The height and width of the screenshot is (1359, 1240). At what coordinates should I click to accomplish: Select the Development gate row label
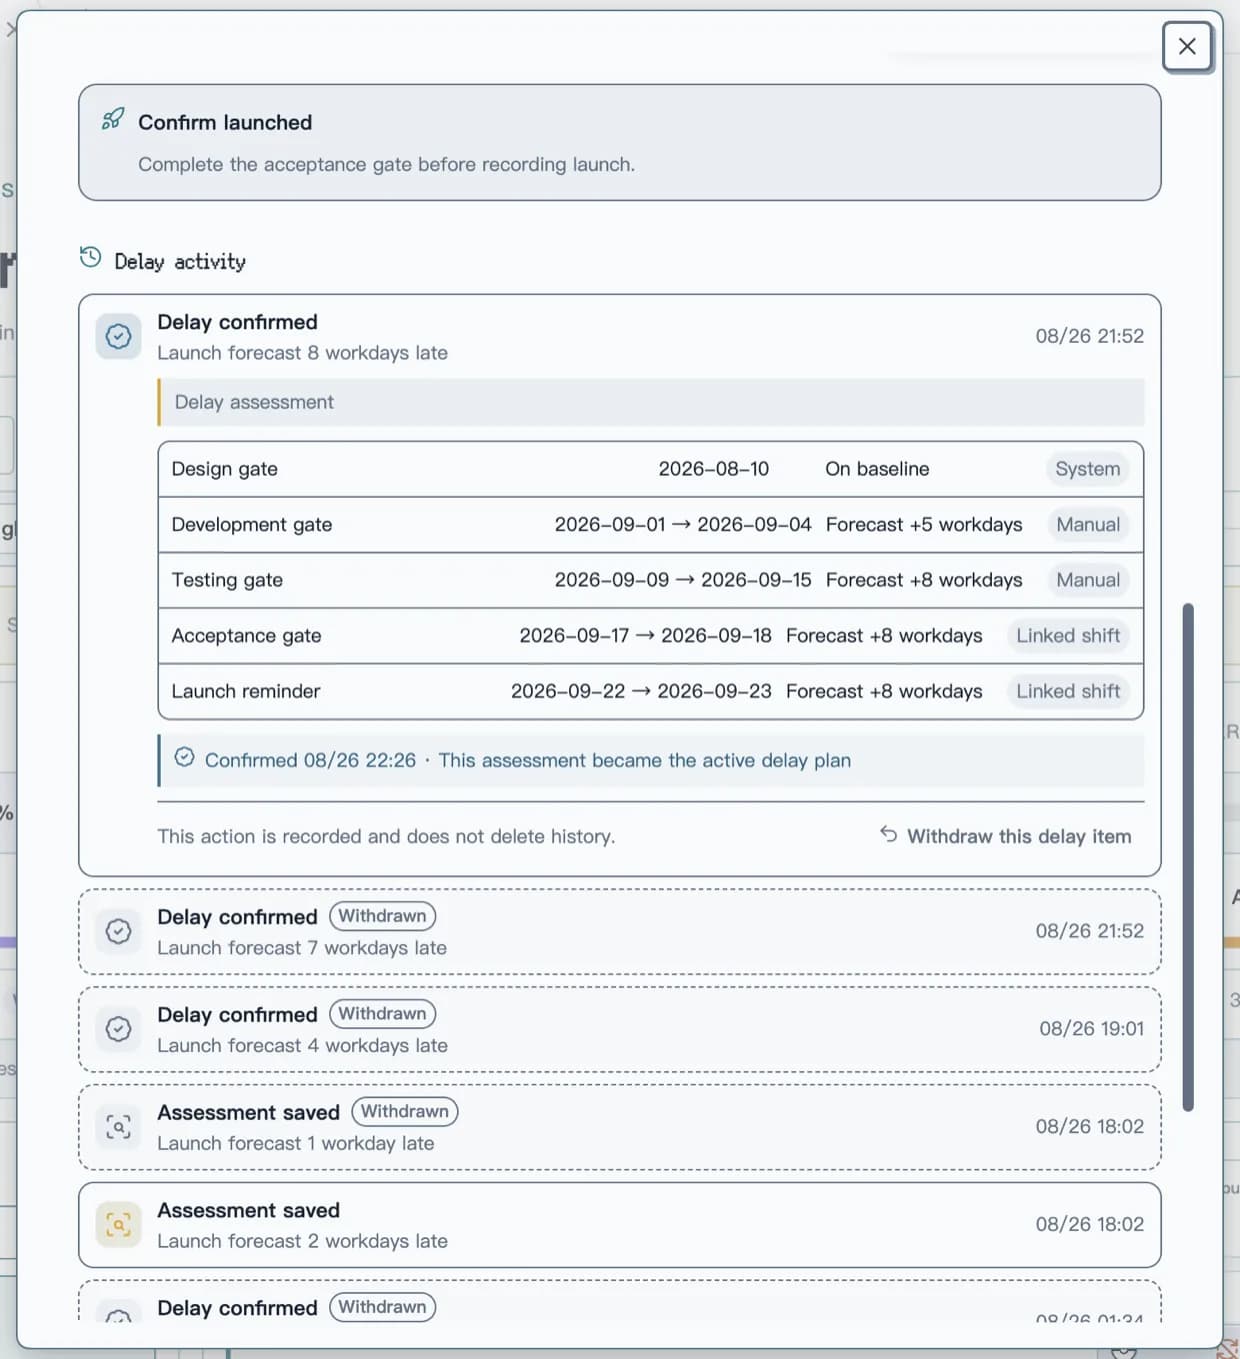point(252,525)
